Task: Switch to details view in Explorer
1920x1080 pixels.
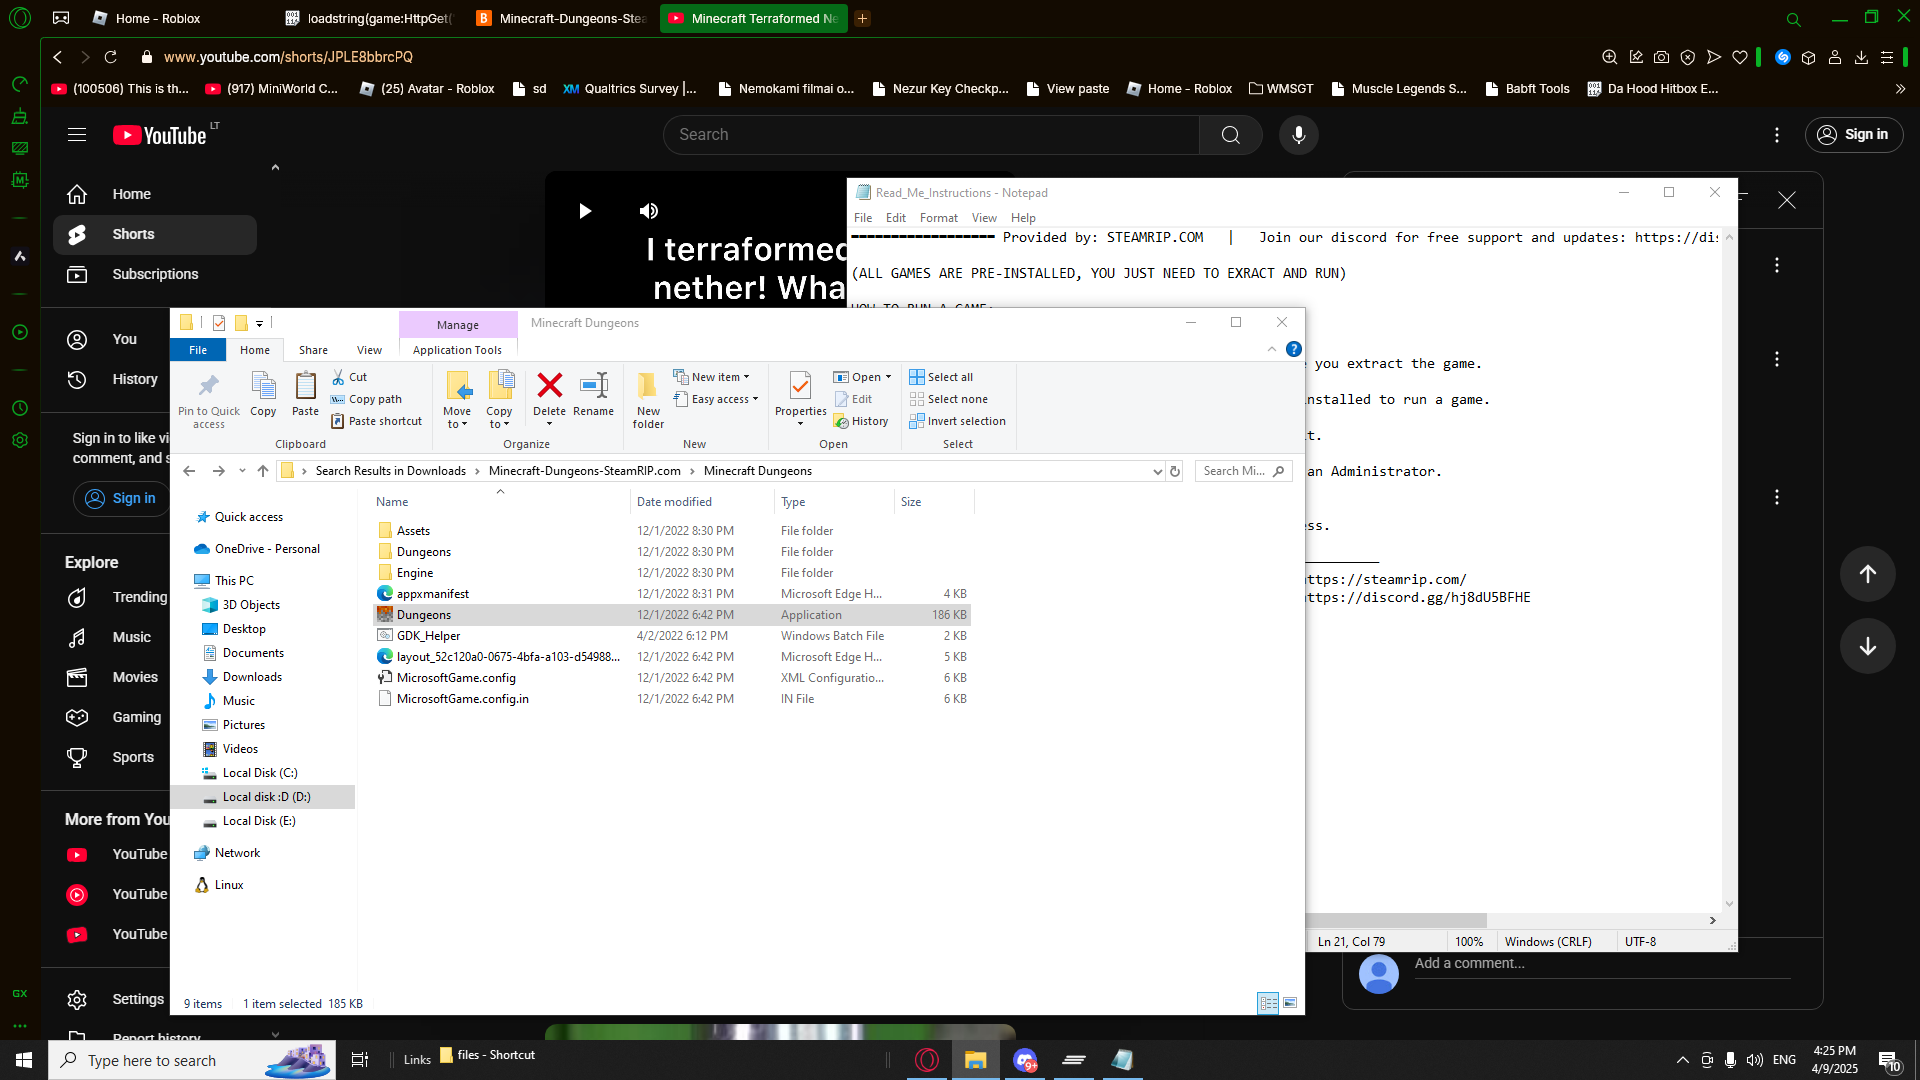Action: pyautogui.click(x=1268, y=1003)
